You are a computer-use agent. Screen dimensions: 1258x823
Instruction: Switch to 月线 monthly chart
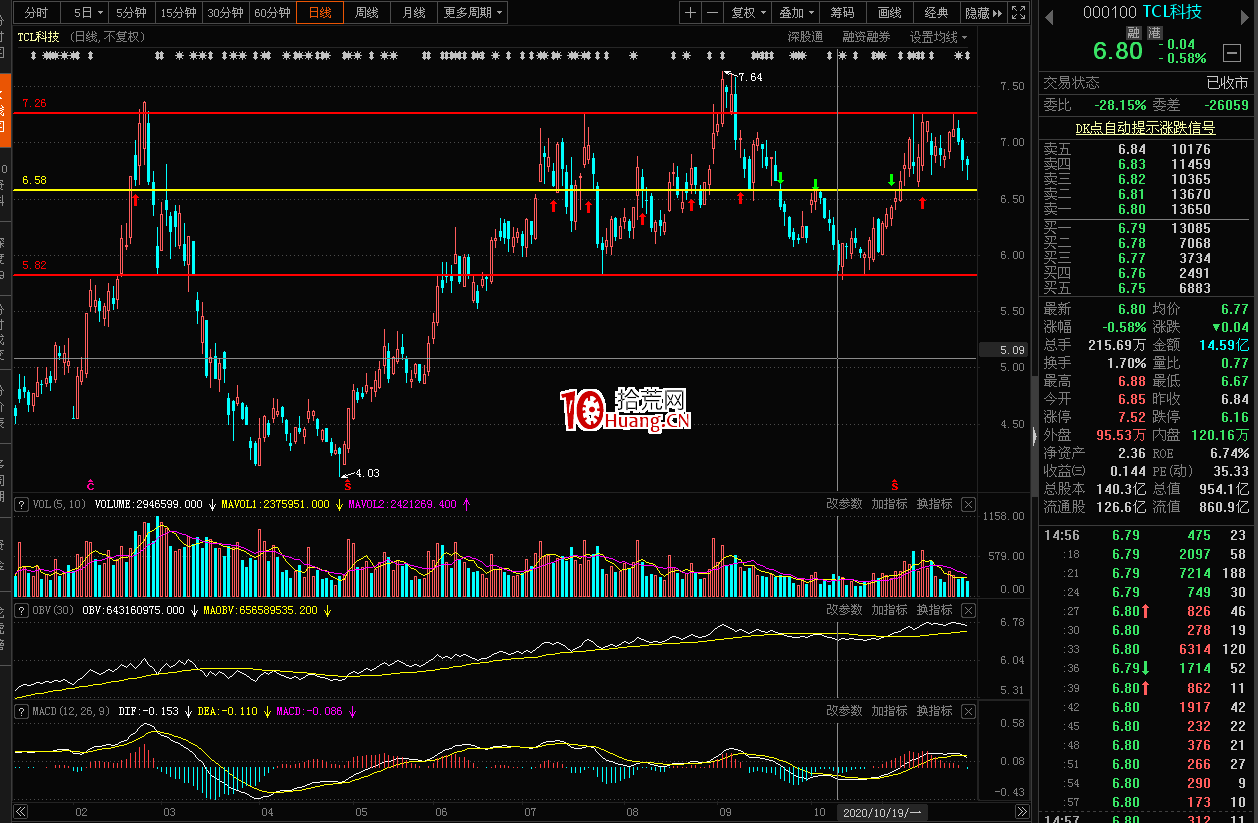(413, 13)
